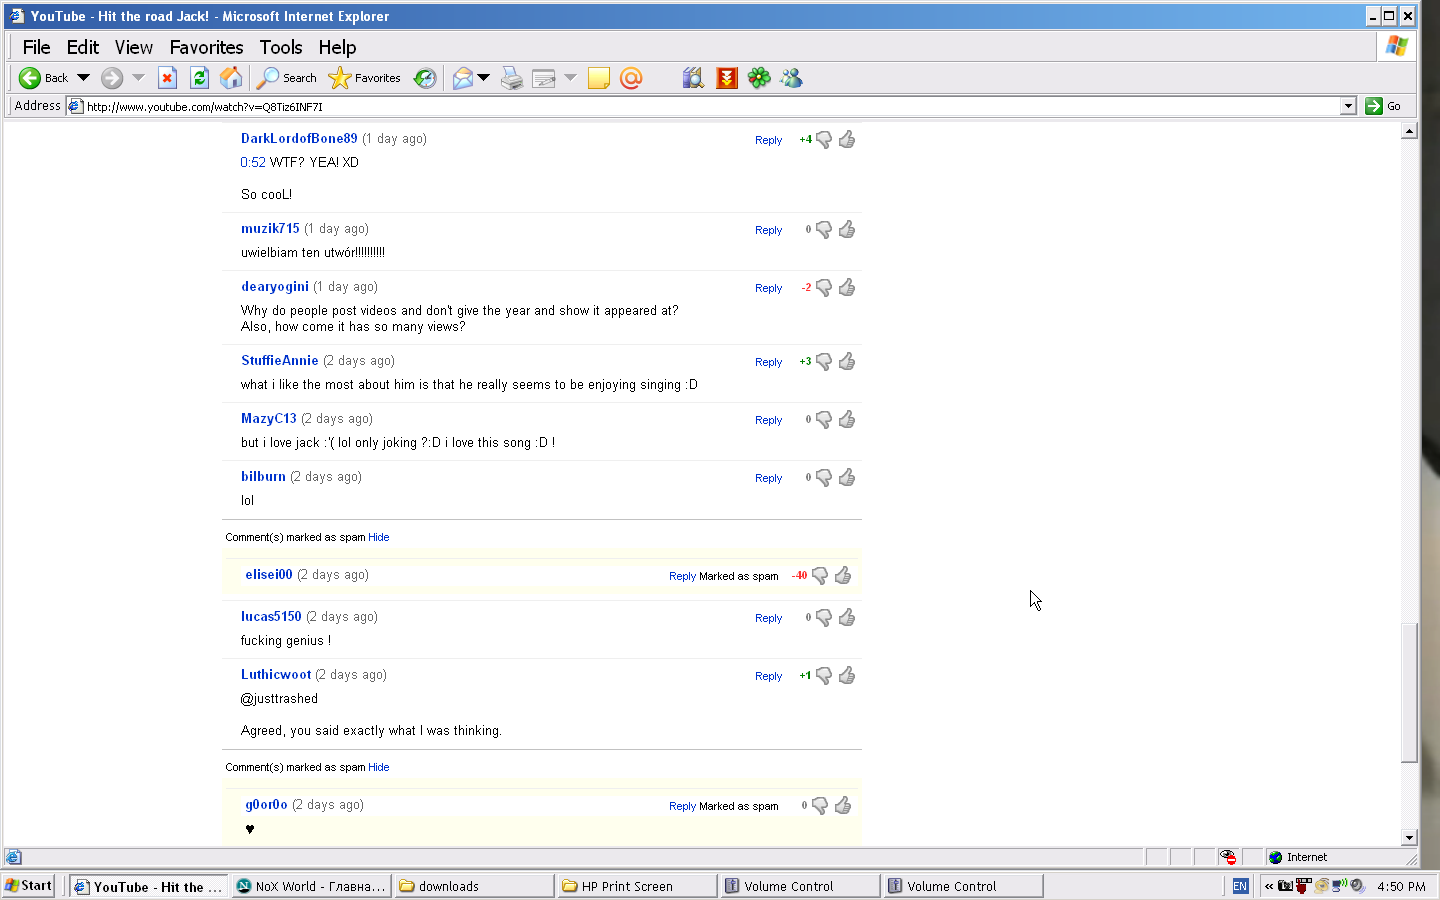Thumbs up StuffieAnnie's comment

[x=847, y=361]
